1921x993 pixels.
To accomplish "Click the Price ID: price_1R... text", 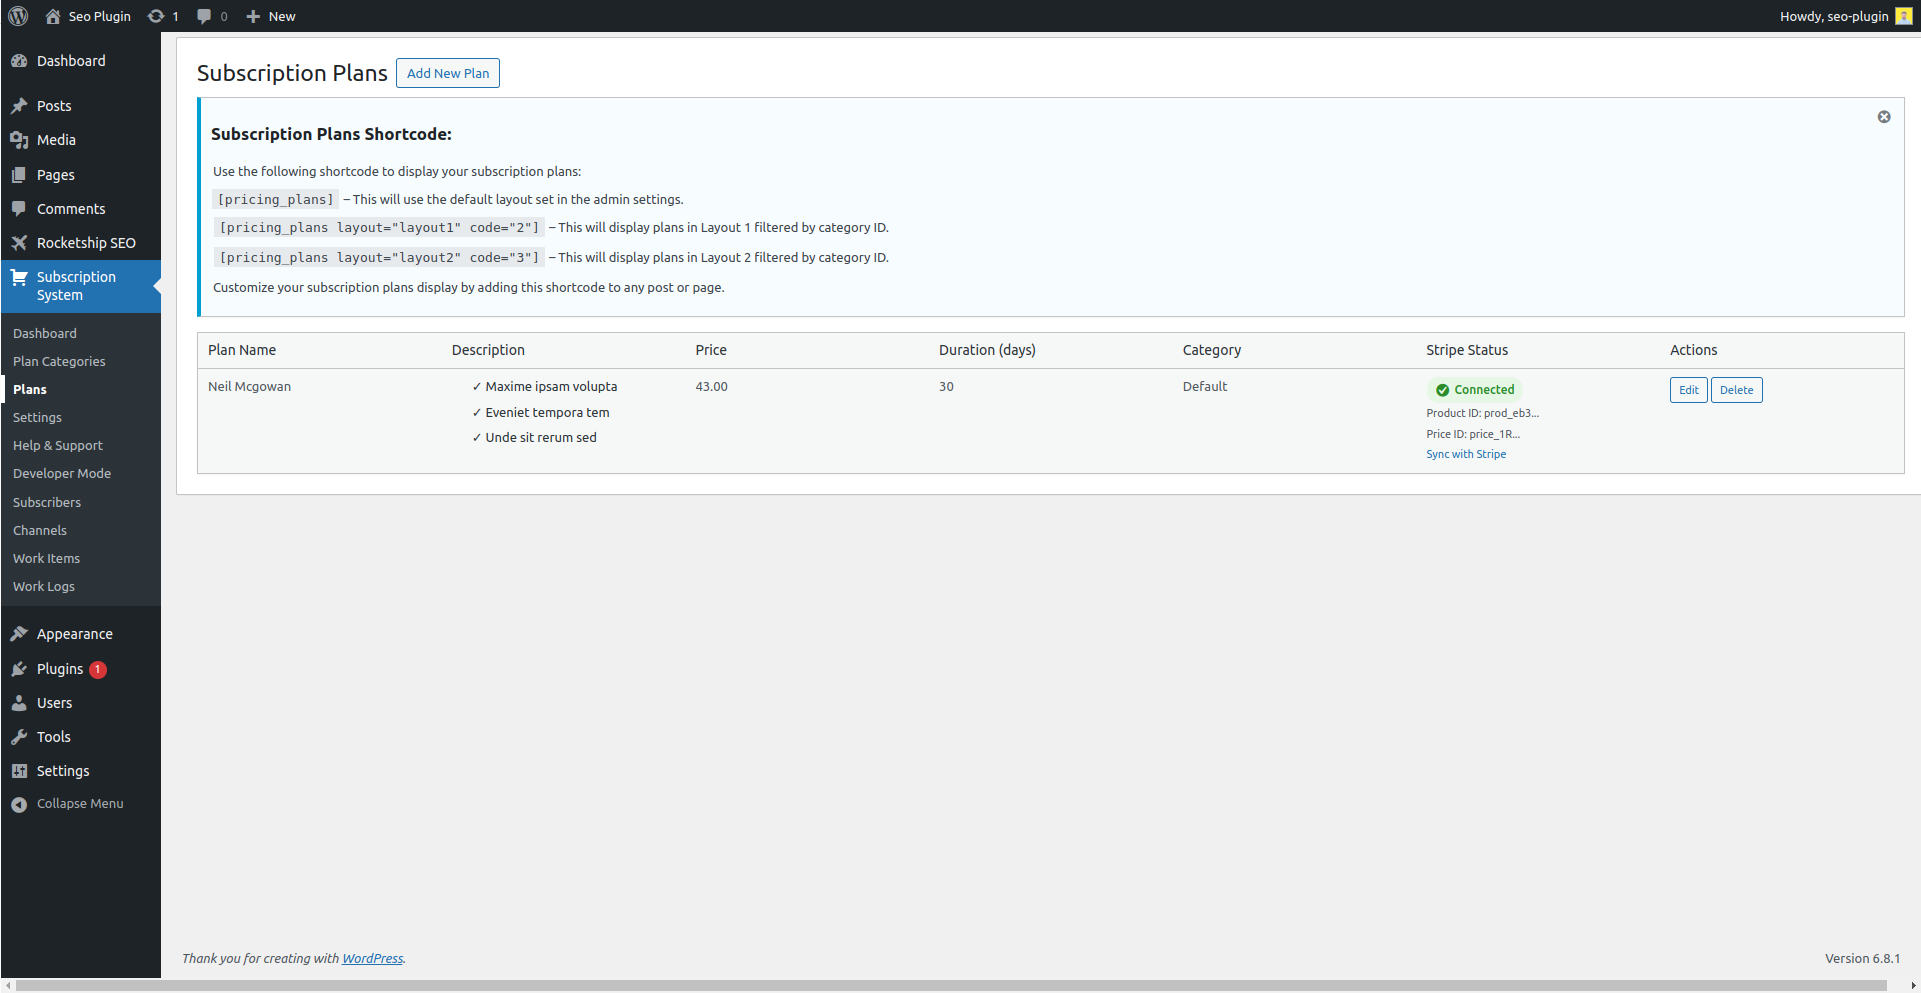I will pos(1473,434).
